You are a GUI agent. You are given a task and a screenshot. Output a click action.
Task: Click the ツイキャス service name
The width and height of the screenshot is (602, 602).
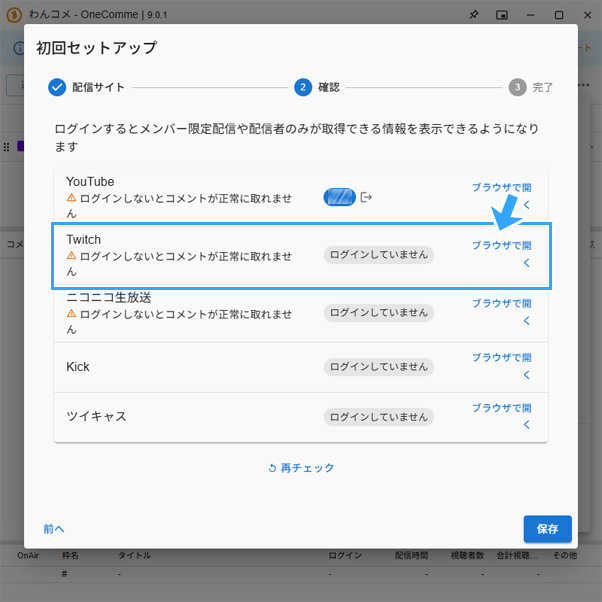tap(96, 417)
